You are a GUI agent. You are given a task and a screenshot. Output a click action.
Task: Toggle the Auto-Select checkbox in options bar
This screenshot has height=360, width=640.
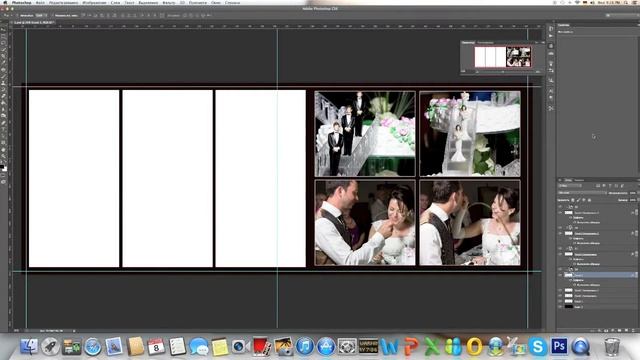tap(18, 15)
